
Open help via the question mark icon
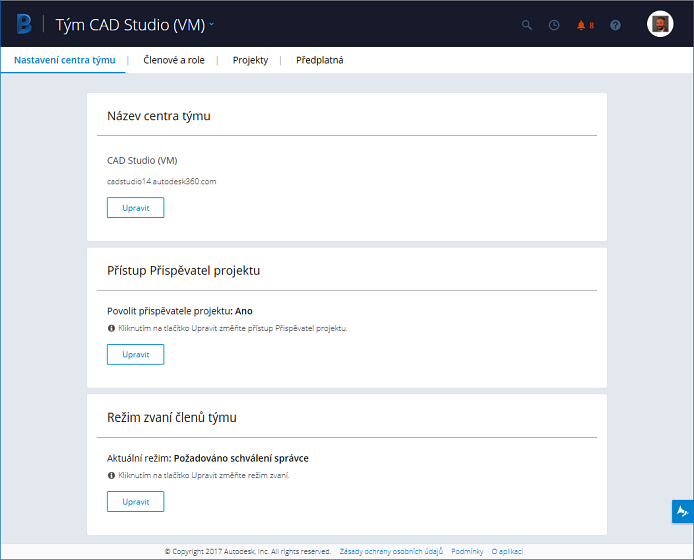pos(615,25)
